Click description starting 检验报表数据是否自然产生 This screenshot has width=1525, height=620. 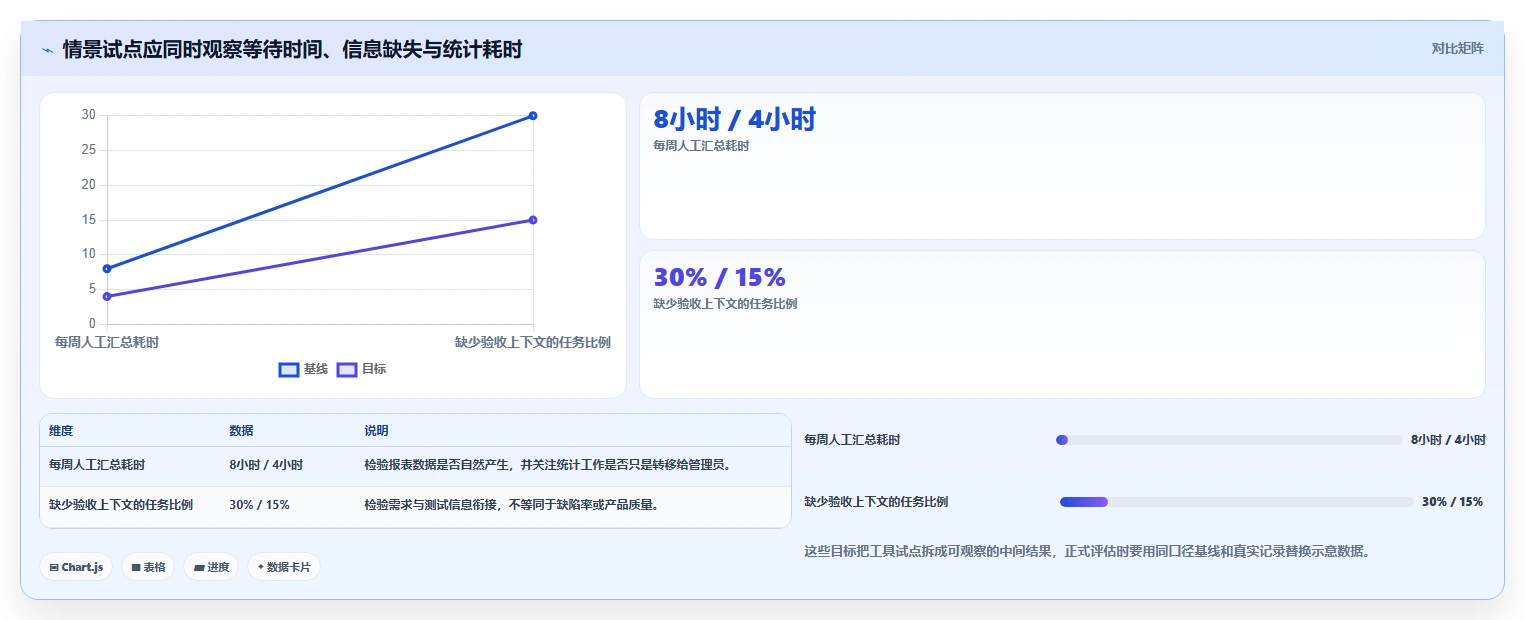point(549,465)
